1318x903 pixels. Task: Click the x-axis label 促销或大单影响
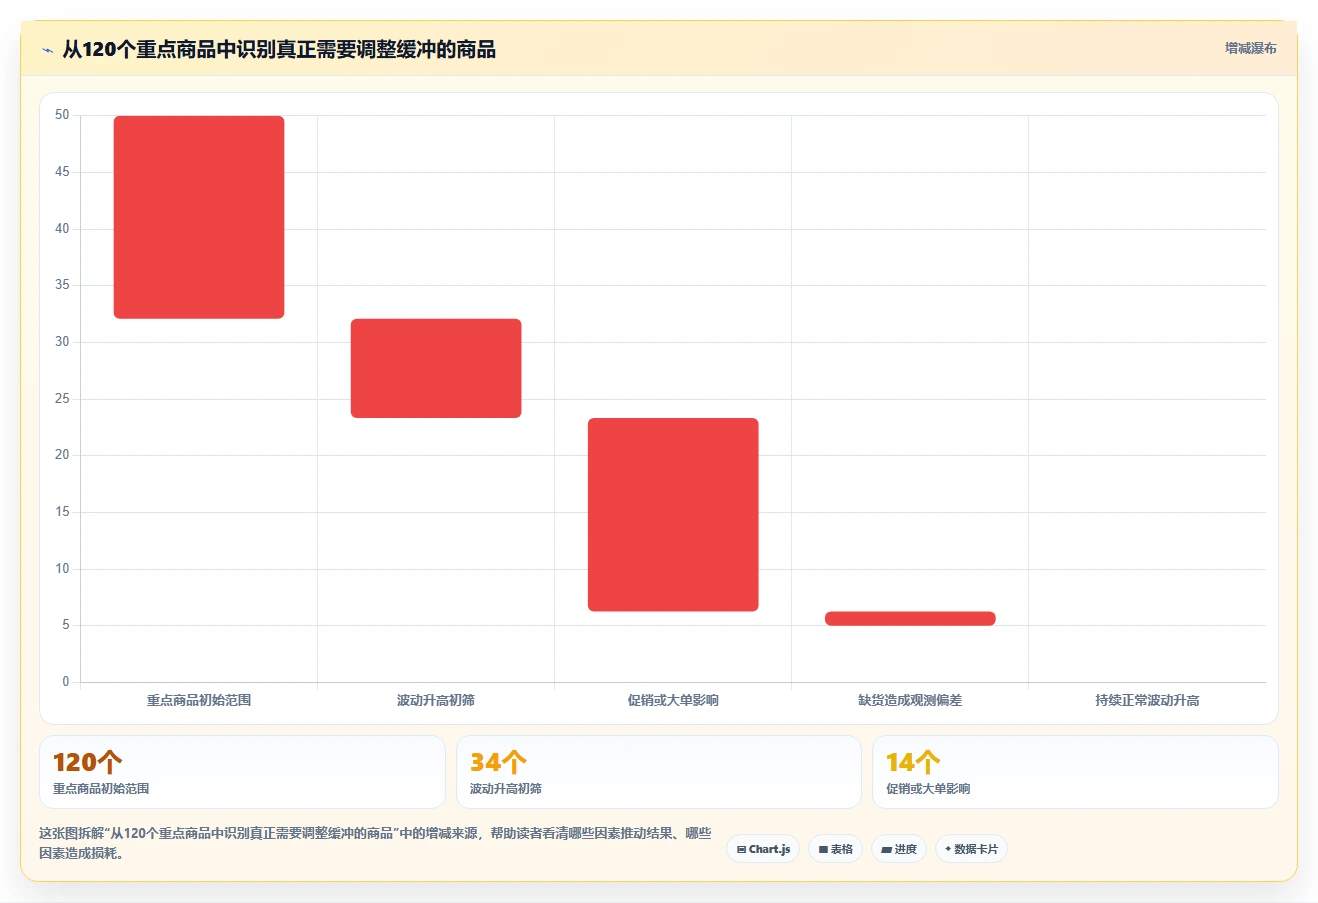tap(673, 700)
